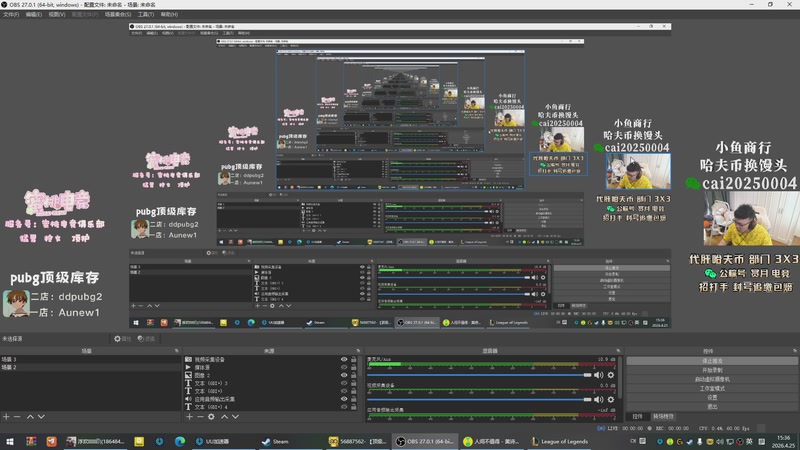The image size is (800, 450).
Task: Switch to the 控件 tab at dock bottom
Action: pos(637,417)
